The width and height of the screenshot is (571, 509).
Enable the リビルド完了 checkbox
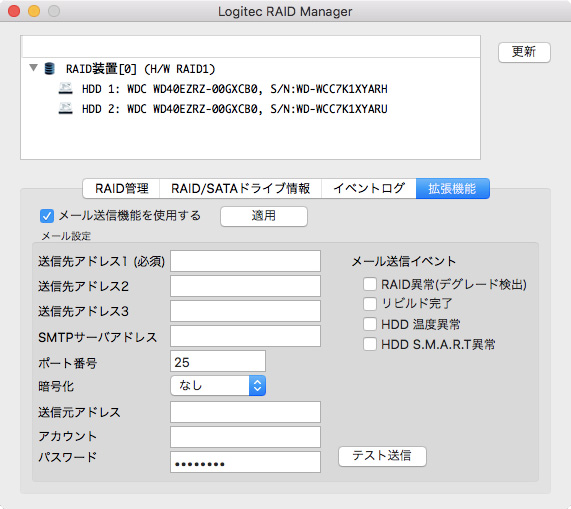tap(370, 304)
